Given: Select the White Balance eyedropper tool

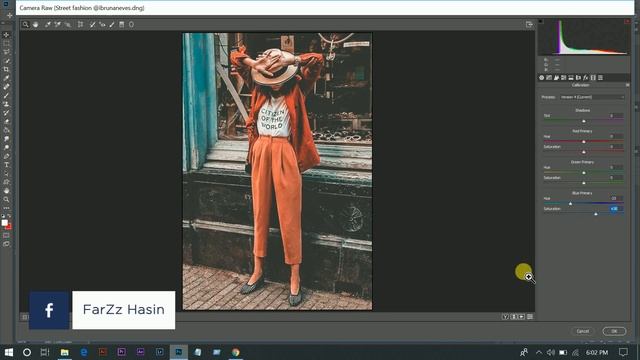Looking at the screenshot, I should coord(48,24).
